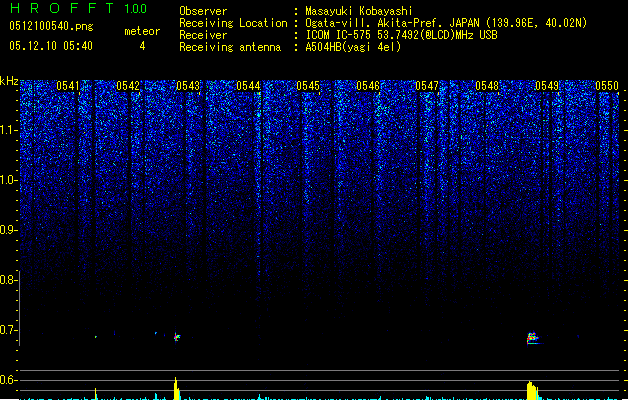Screen dimensions: 629x400
Task: Click the 0.7 frequency axis label
Action: [7, 330]
